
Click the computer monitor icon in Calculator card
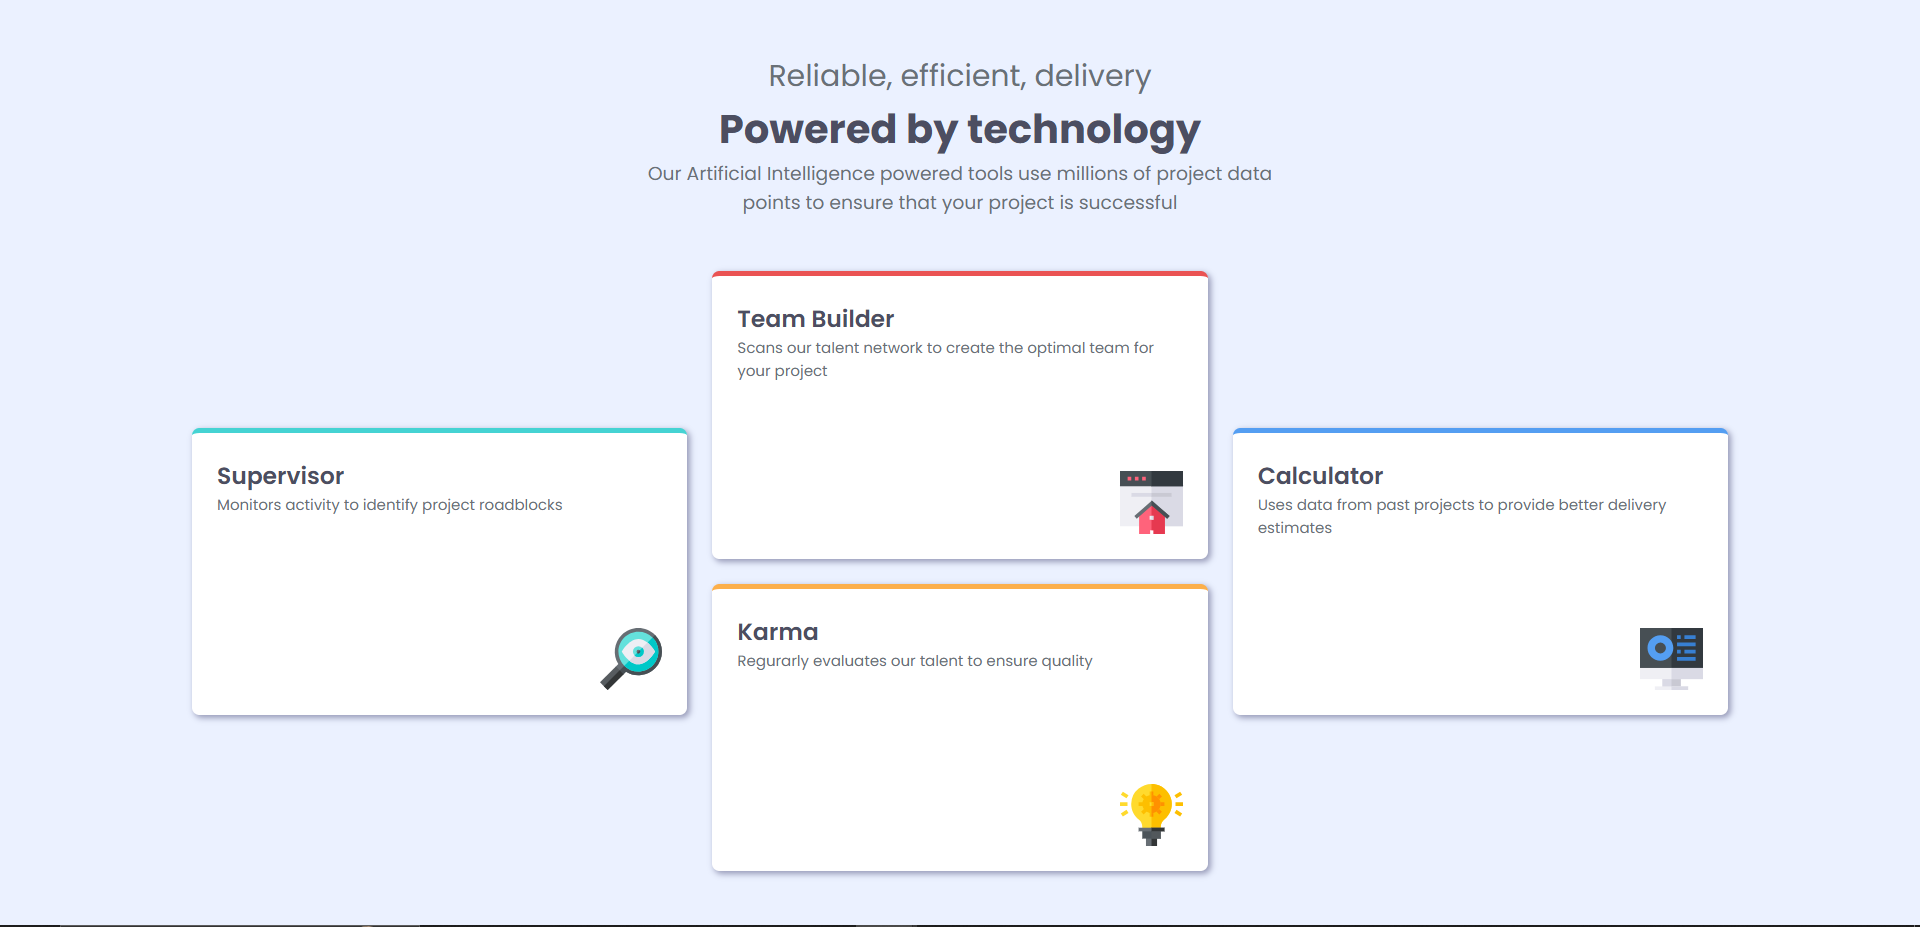[x=1671, y=658]
